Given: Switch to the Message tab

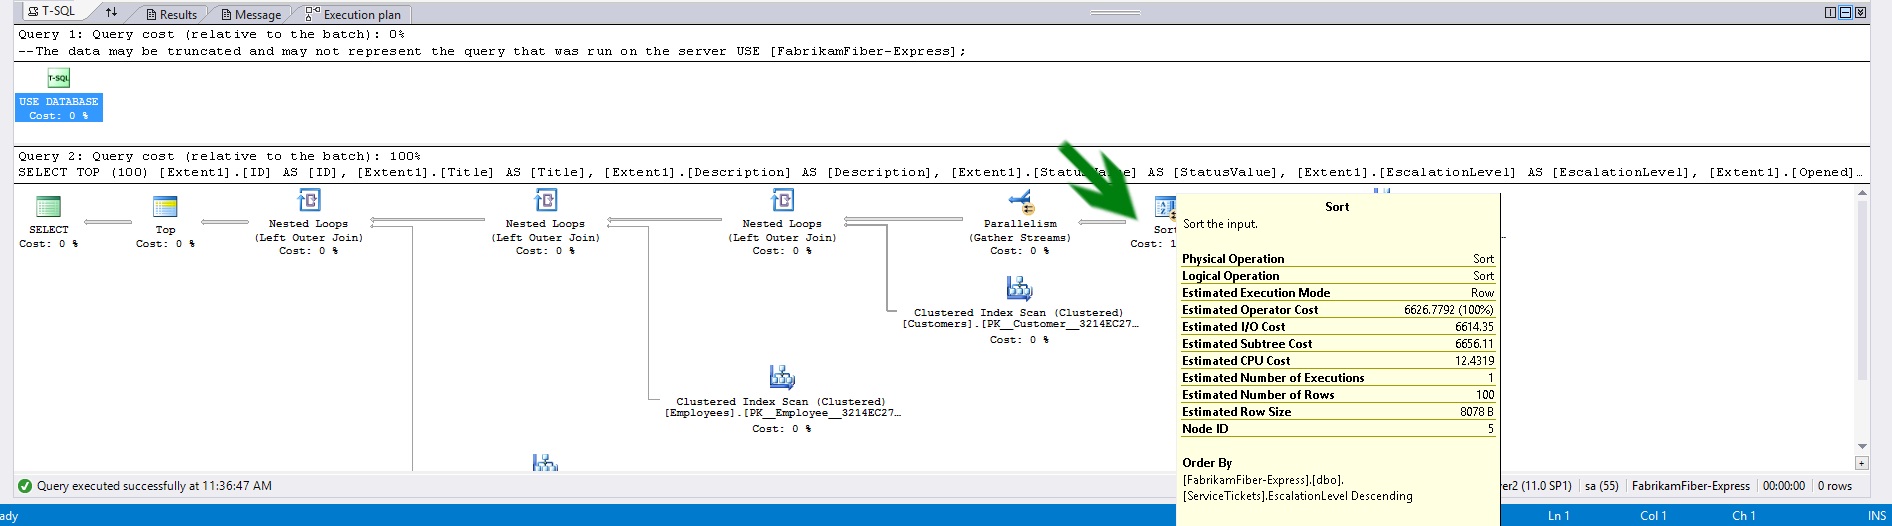Looking at the screenshot, I should click(x=251, y=14).
